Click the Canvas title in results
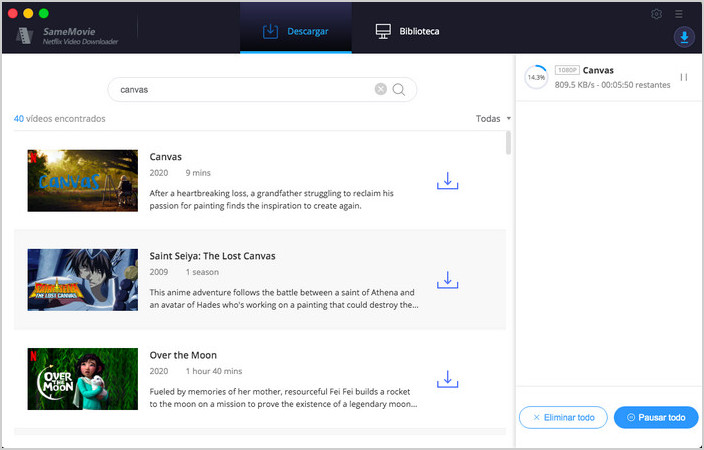Image resolution: width=704 pixels, height=450 pixels. point(166,157)
